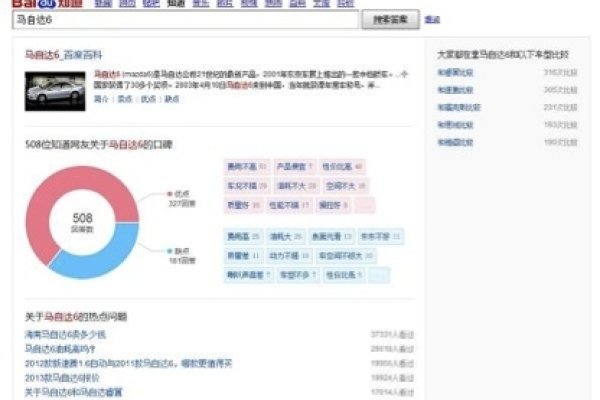The height and width of the screenshot is (400, 600).
Task: Select the 缺点 181回答 chart legend
Action: [x=182, y=256]
